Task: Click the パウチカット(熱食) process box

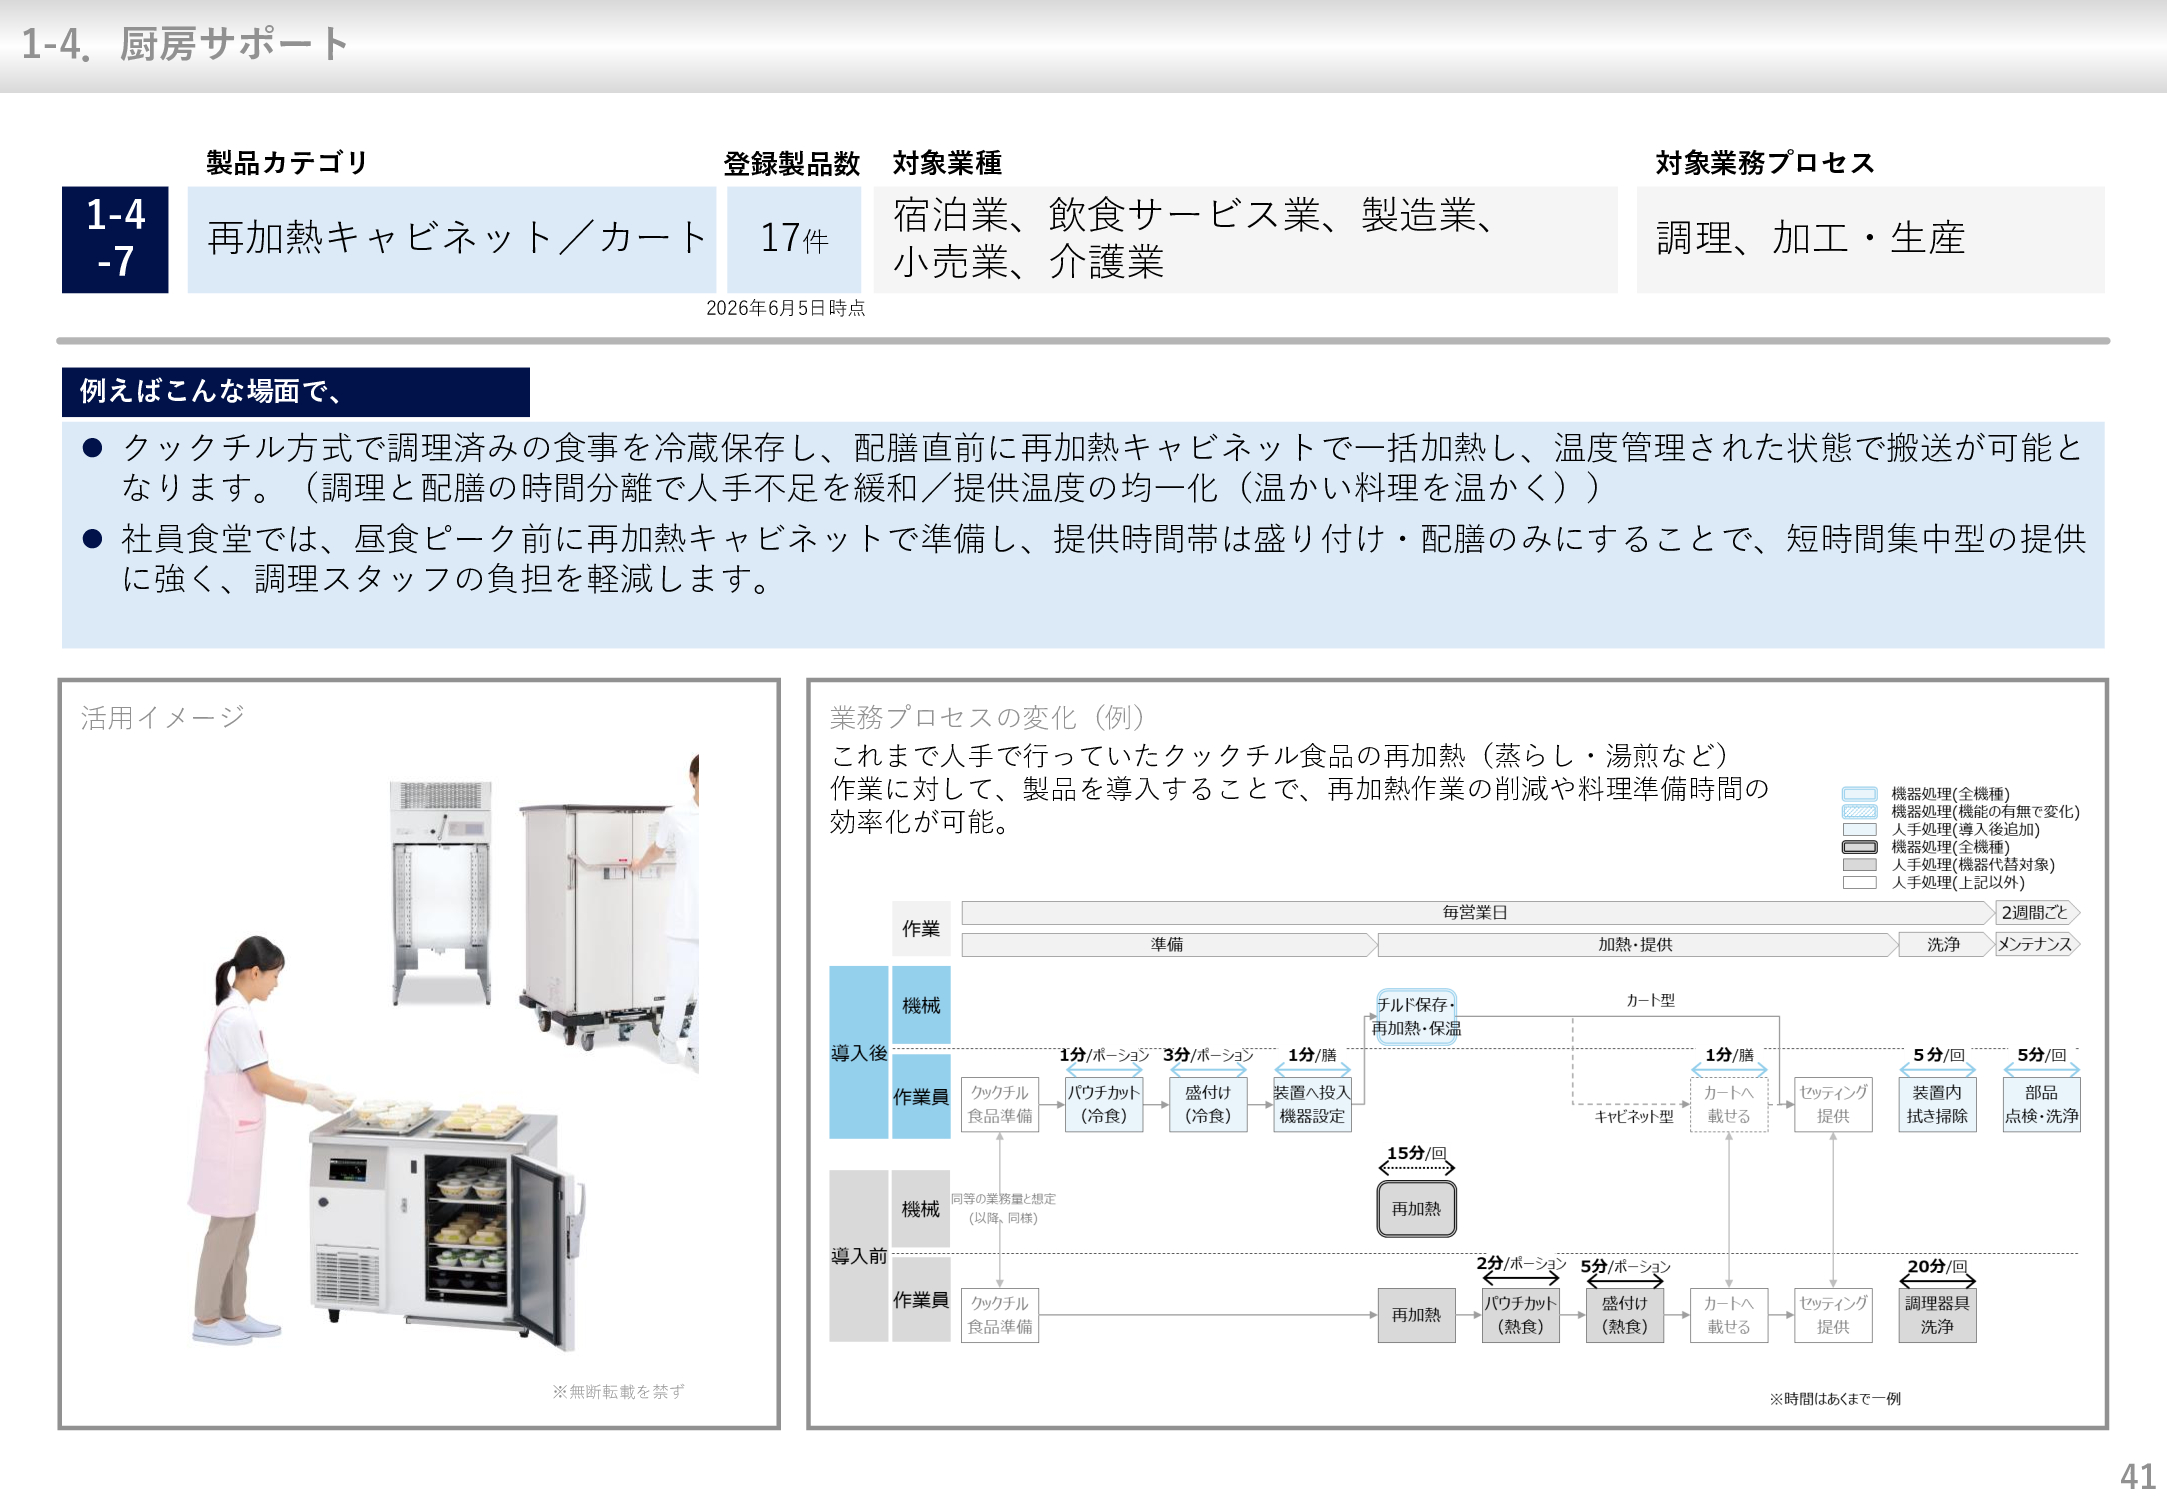Action: (1520, 1315)
